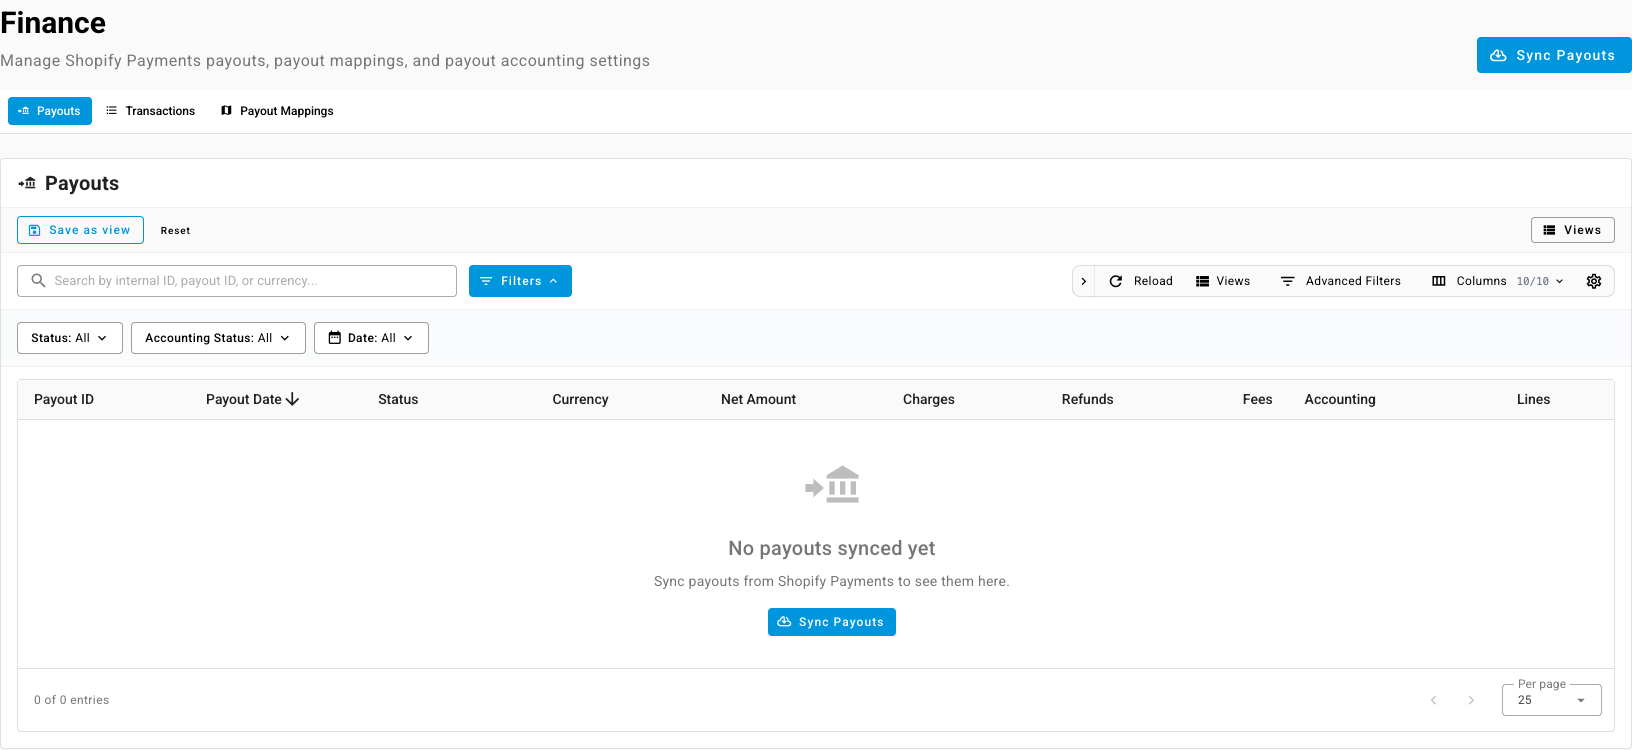Sort by Charges column header
This screenshot has width=1632, height=750.
click(929, 399)
